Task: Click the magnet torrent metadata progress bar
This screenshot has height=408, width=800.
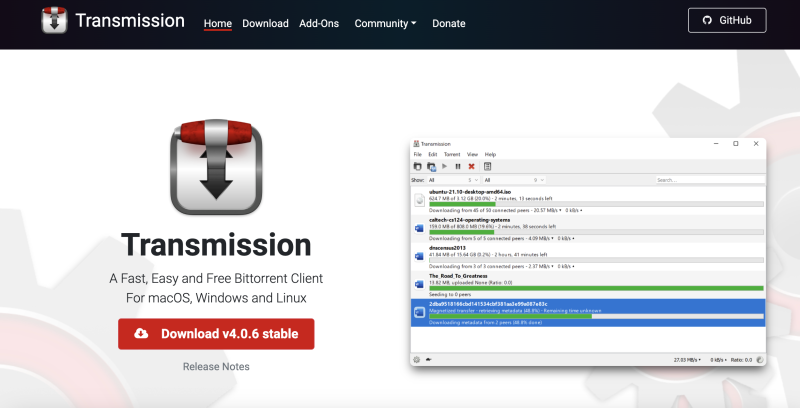Action: point(596,316)
